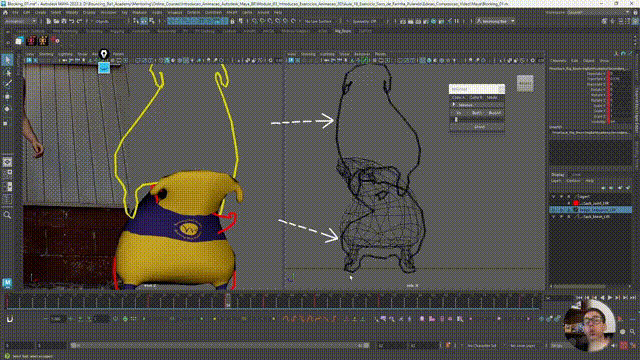Image resolution: width=640 pixels, height=360 pixels.
Task: Click the Play forwards button
Action: click(609, 298)
